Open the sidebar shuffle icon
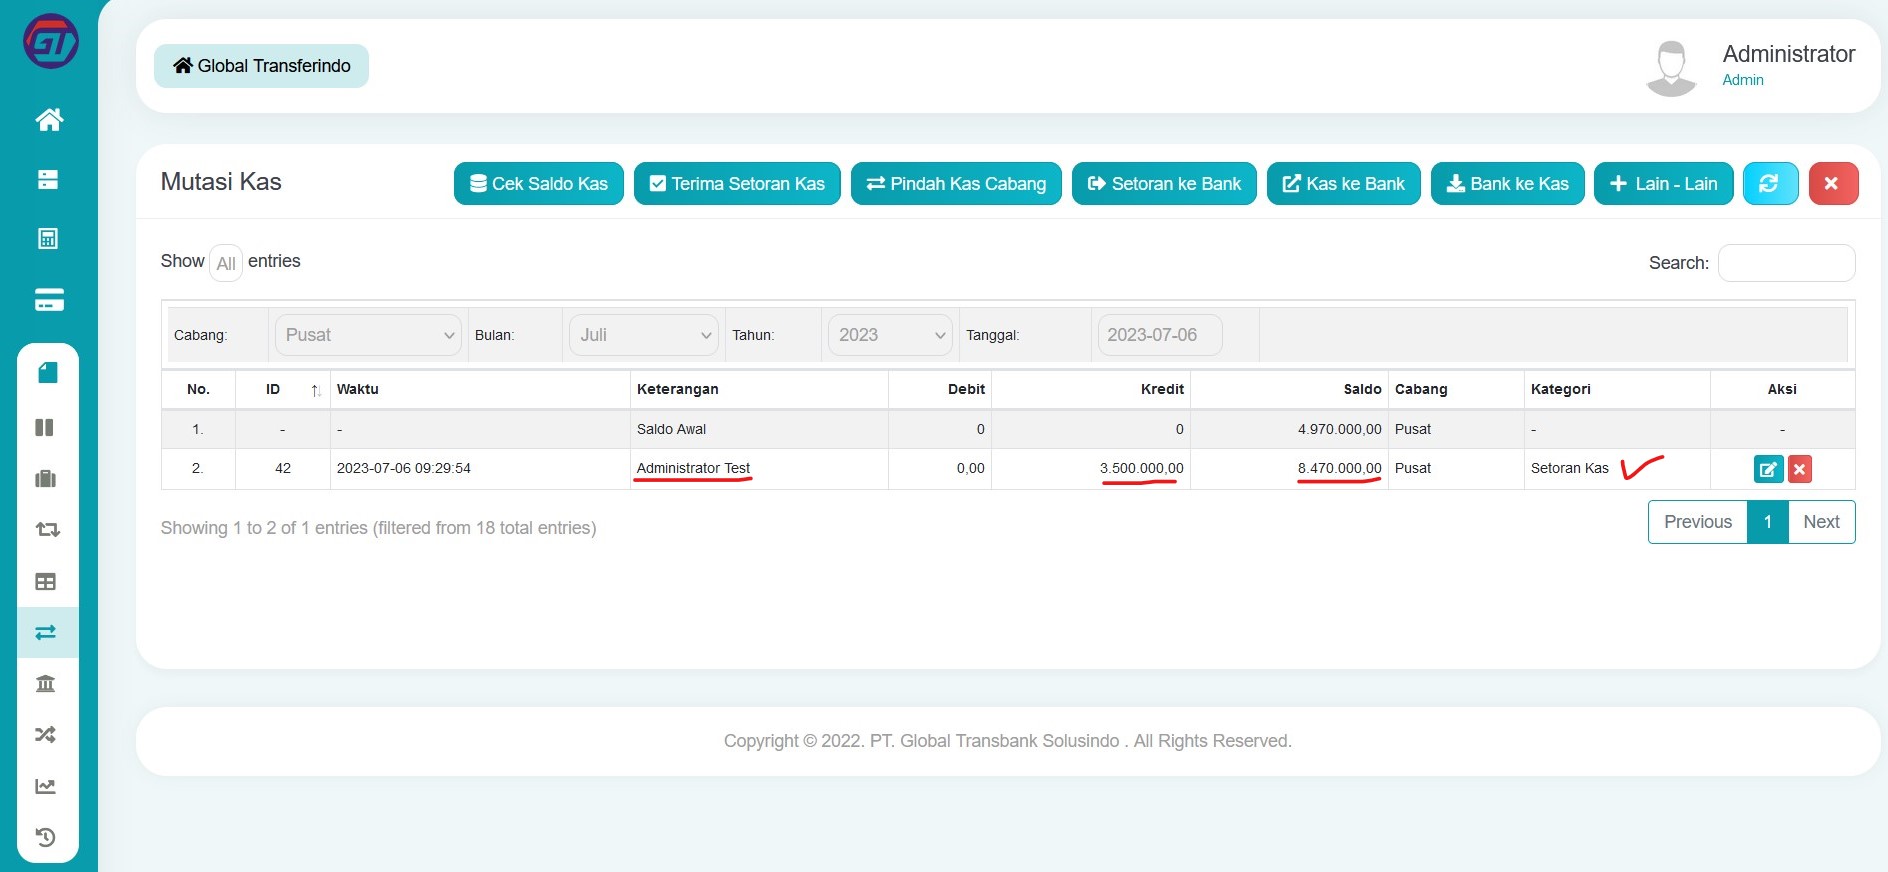Image resolution: width=1888 pixels, height=872 pixels. point(46,735)
